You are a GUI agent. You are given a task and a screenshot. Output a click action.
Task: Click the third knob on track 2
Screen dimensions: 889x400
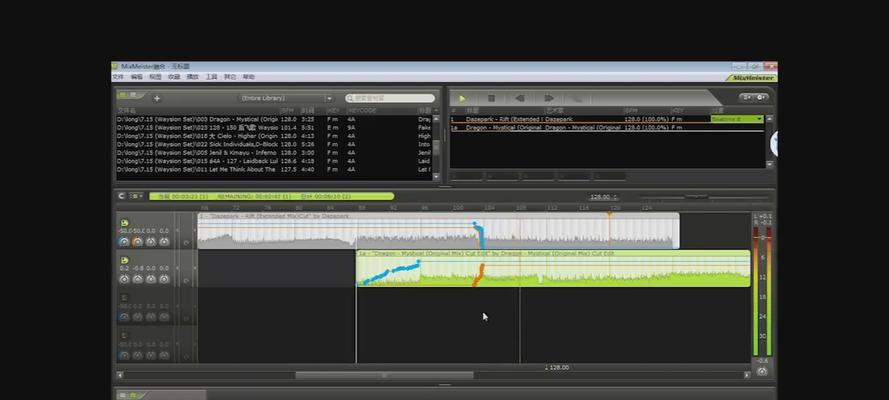[x=151, y=279]
